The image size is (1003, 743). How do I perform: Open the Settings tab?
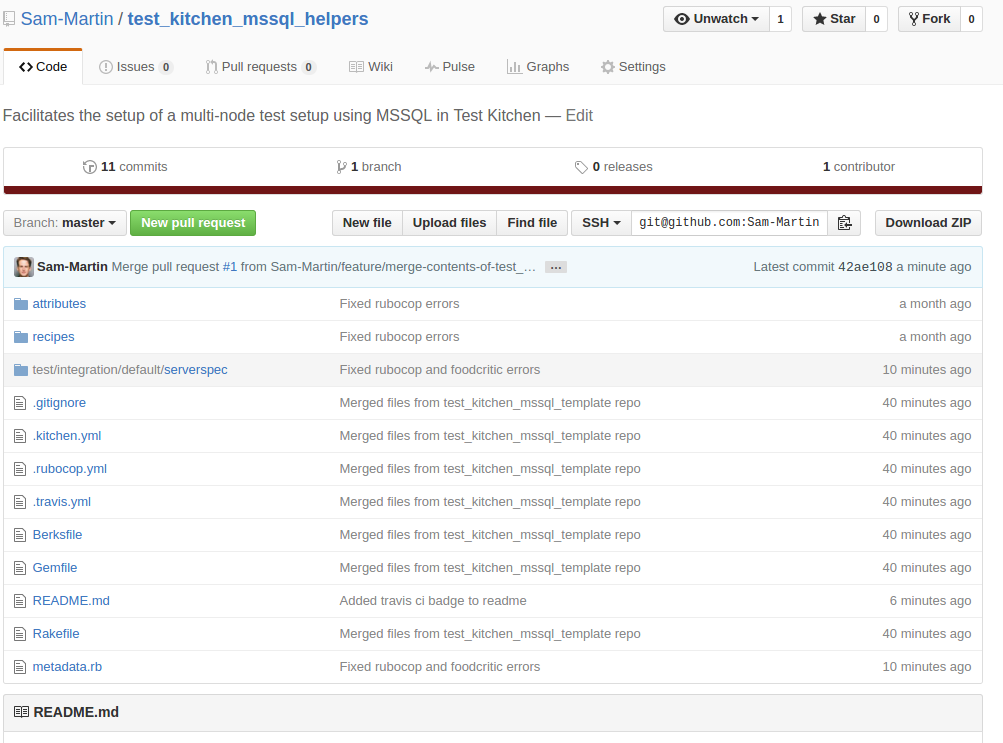[x=633, y=66]
